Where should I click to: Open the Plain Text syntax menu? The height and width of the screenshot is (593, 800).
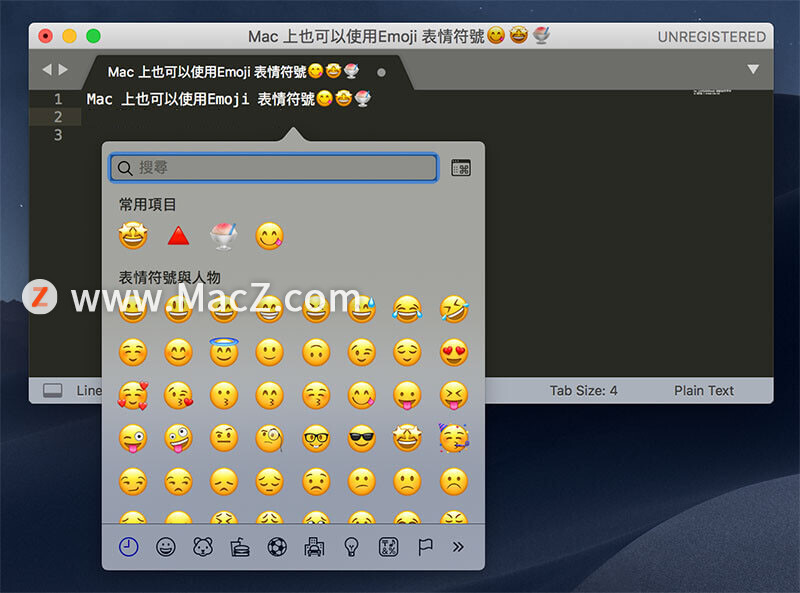click(703, 390)
